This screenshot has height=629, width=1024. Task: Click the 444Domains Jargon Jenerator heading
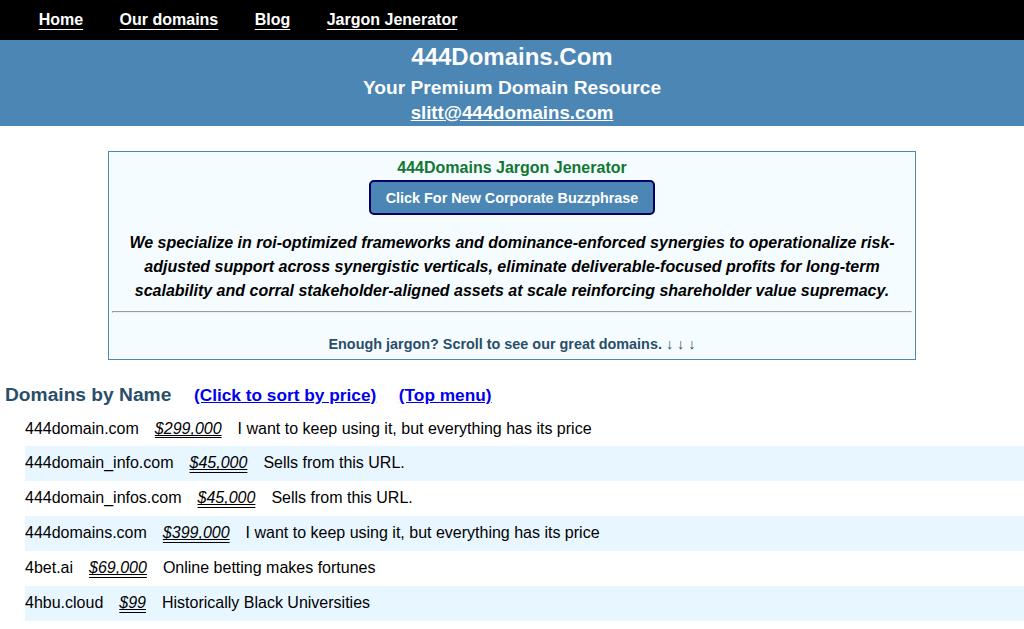point(511,168)
